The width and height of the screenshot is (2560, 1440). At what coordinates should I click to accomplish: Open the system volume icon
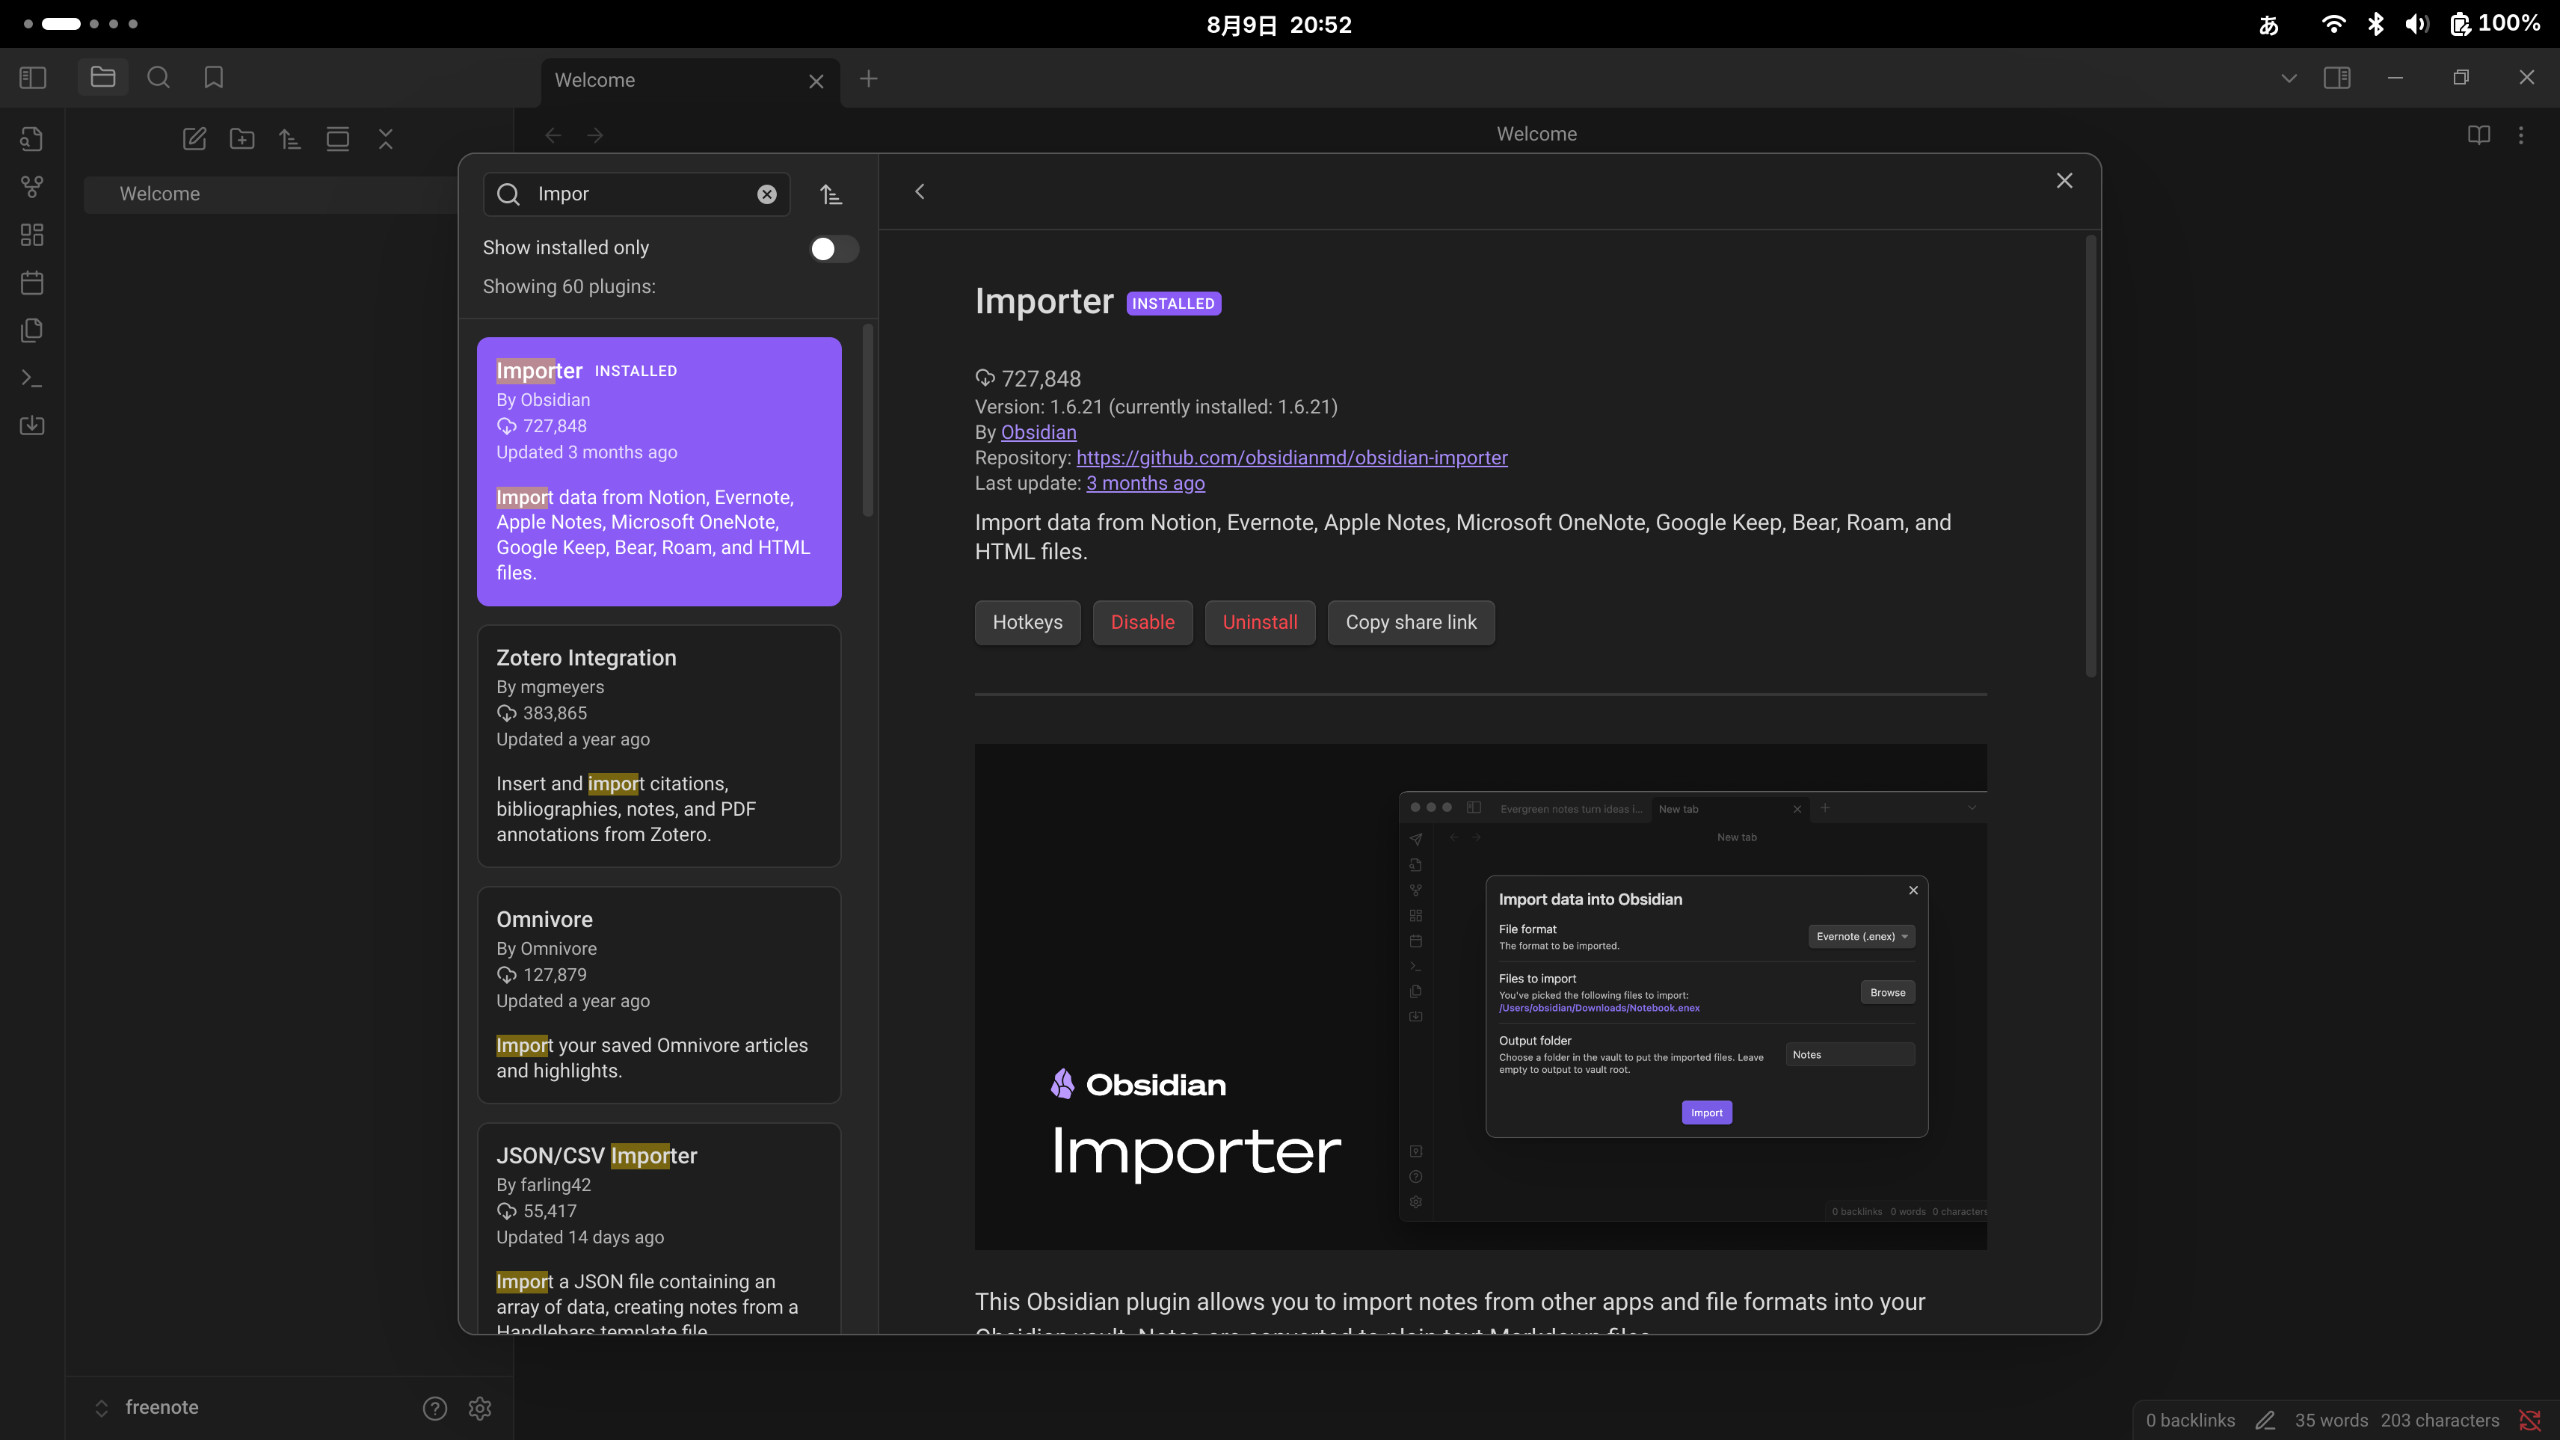tap(2417, 24)
